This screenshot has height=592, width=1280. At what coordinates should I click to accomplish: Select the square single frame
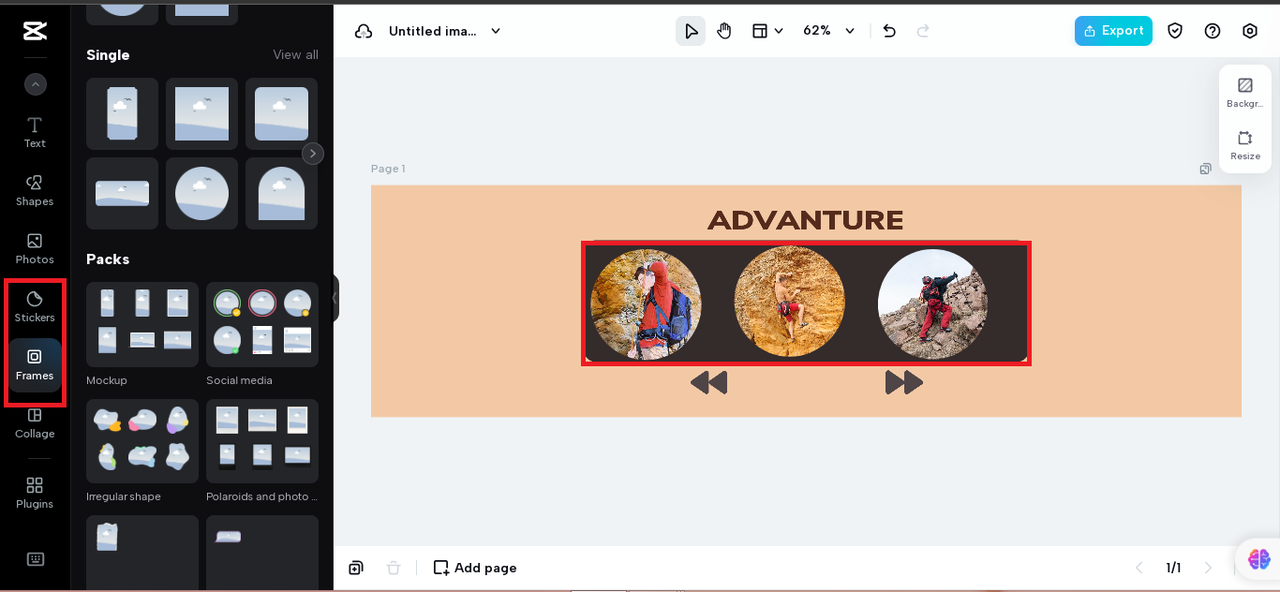click(x=202, y=114)
